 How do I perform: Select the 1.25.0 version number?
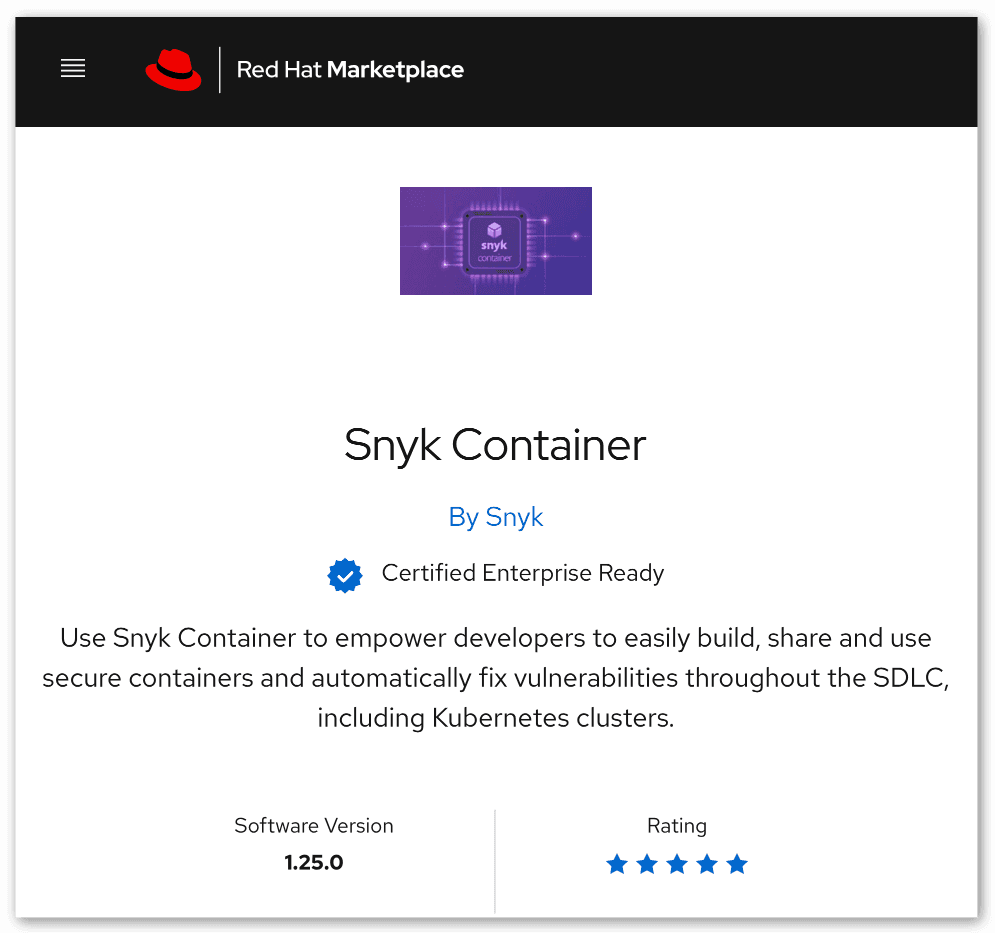(x=313, y=863)
